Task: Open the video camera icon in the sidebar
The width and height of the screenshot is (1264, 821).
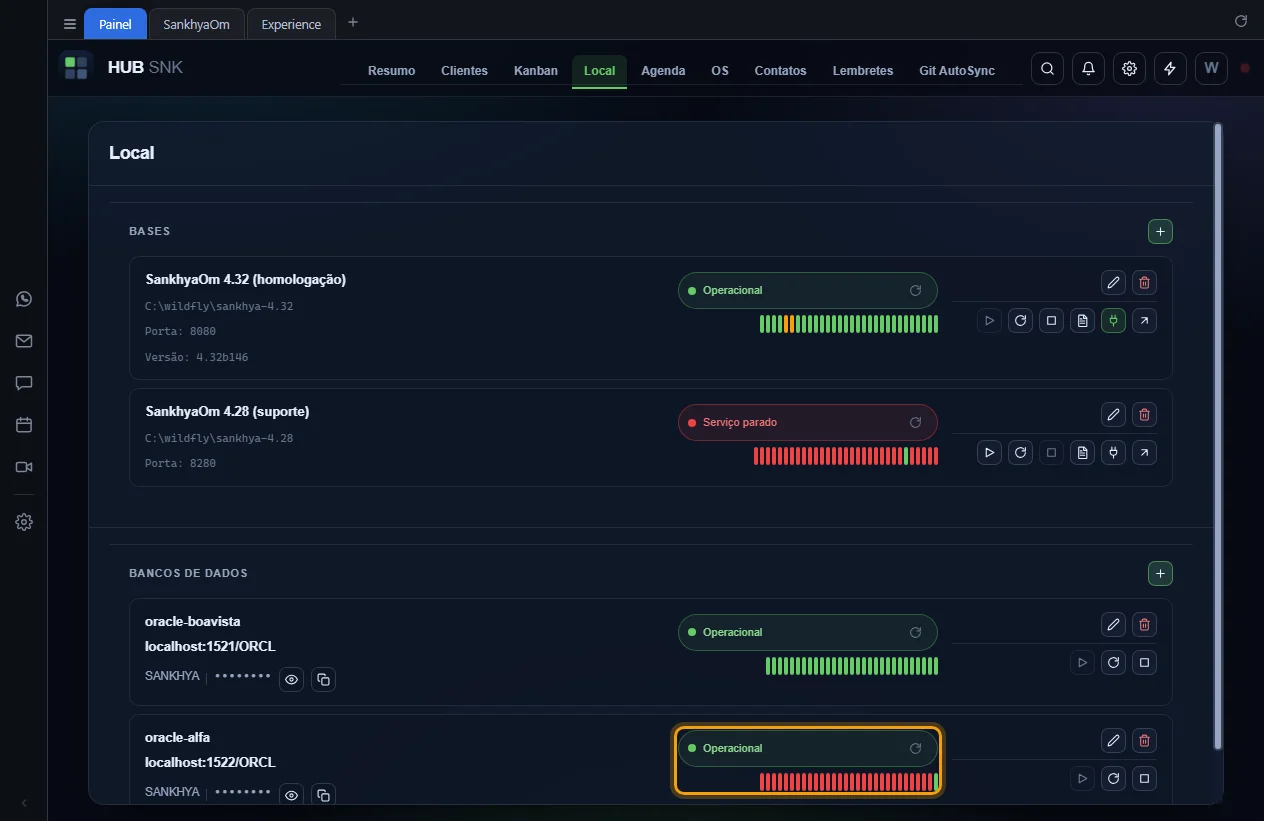Action: (24, 467)
